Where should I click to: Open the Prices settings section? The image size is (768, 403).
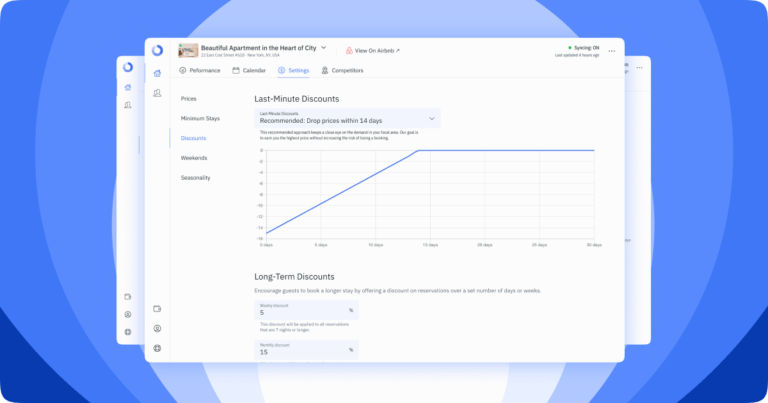[189, 99]
